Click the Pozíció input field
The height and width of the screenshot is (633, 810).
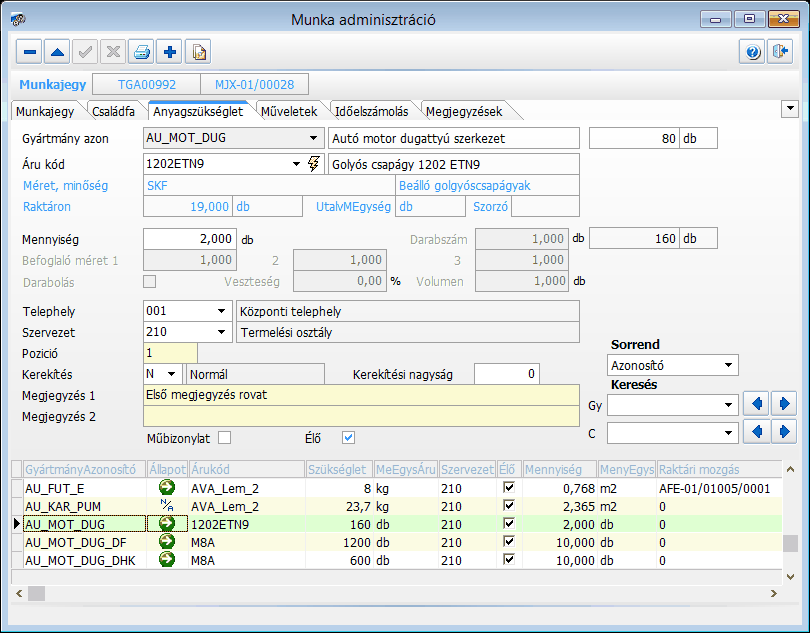click(x=170, y=353)
